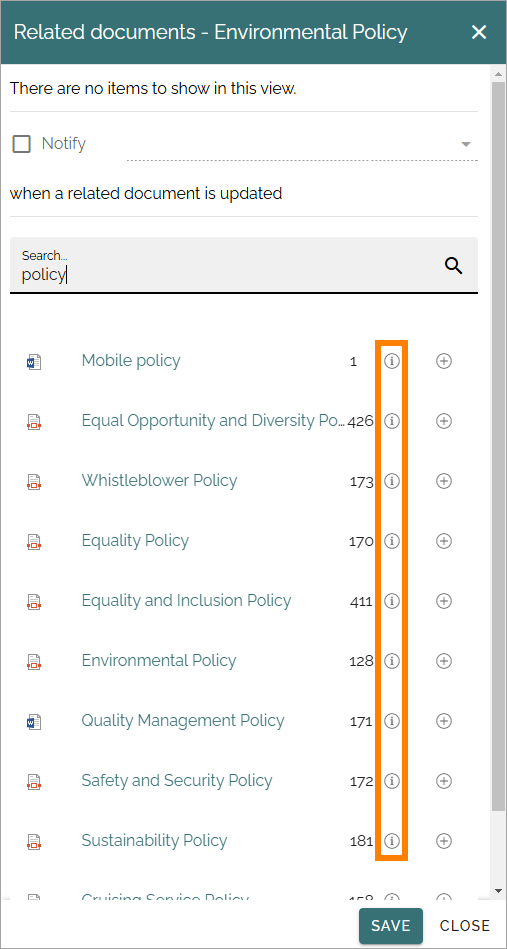Add Quality Management Policy via plus icon
Viewport: 507px width, 949px height.
coord(444,721)
